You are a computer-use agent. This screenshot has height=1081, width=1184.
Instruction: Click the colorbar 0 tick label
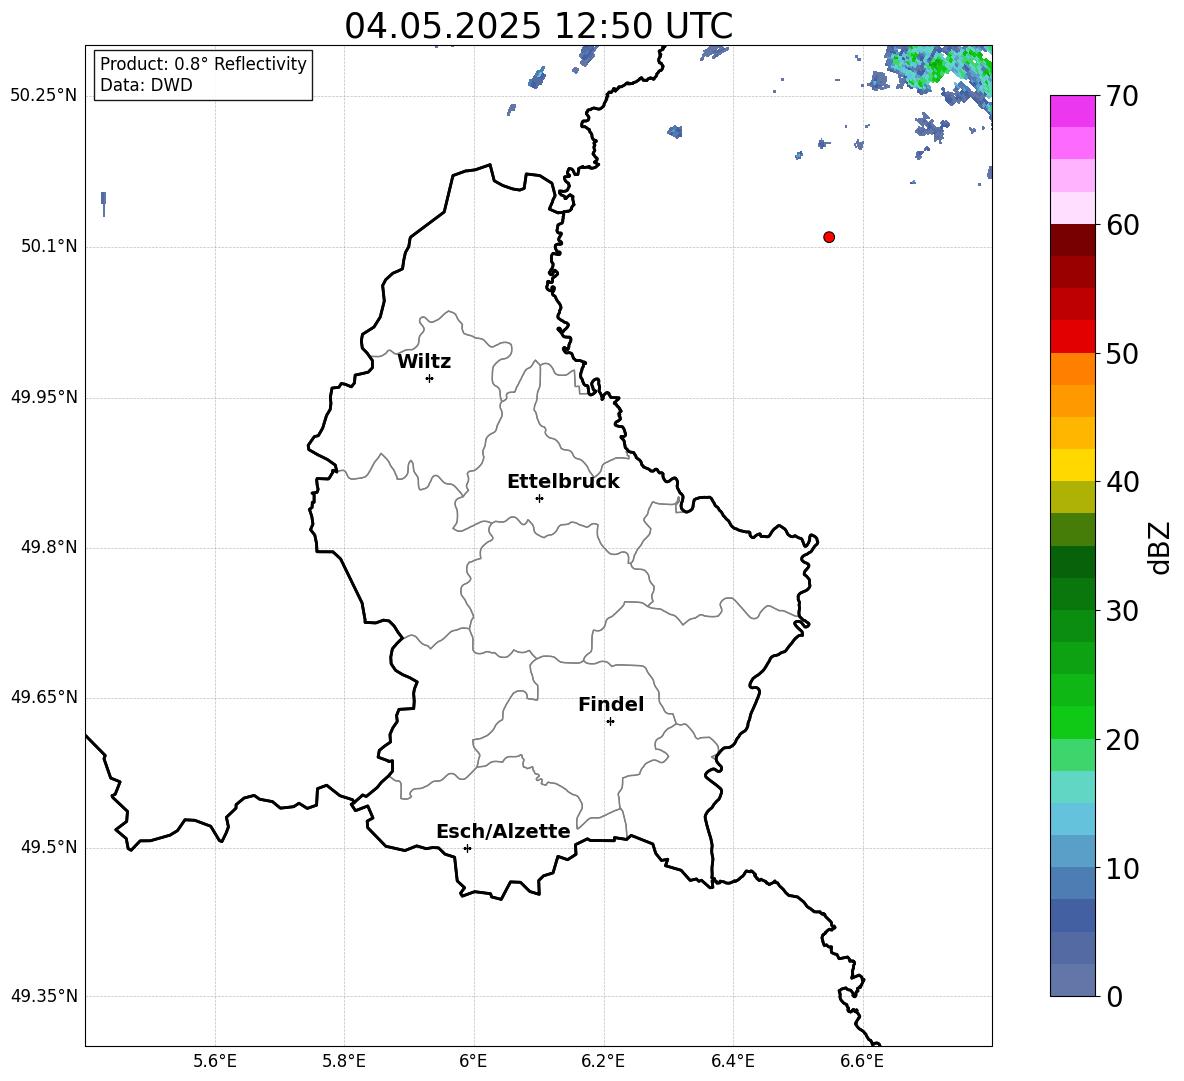[x=1115, y=996]
